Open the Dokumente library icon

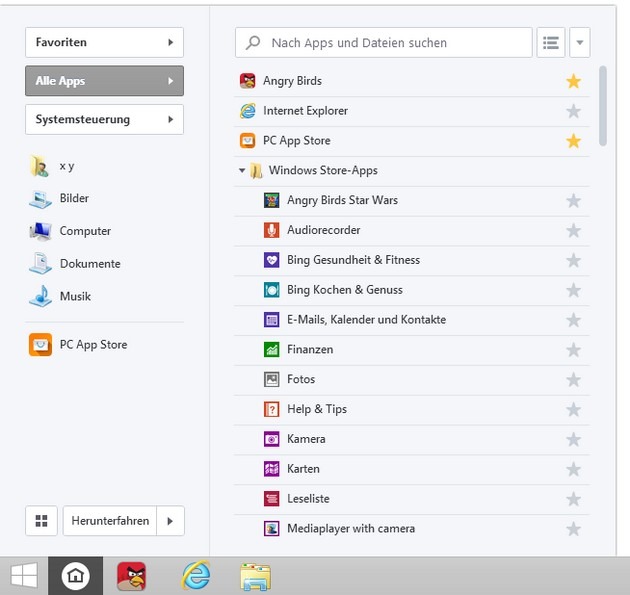tap(40, 264)
